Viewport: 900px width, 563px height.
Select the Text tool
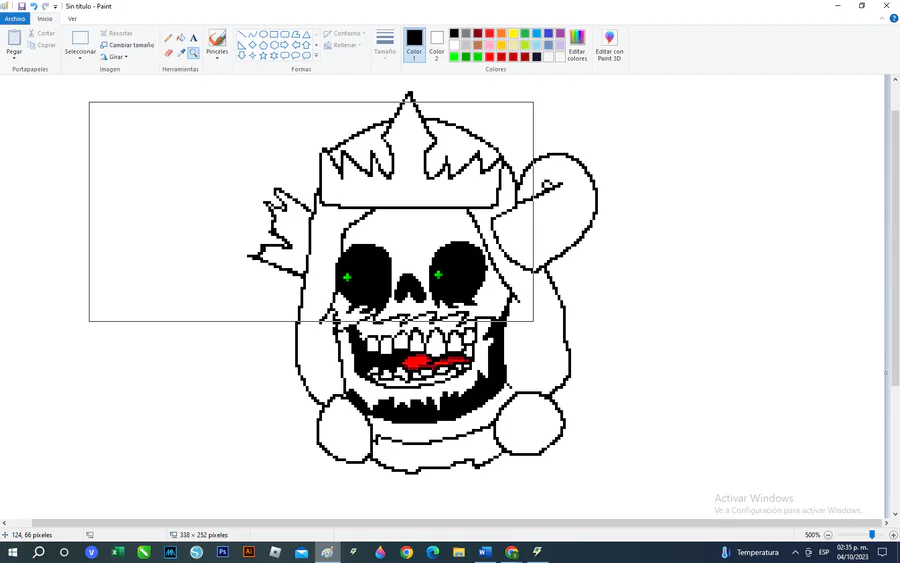(x=193, y=38)
